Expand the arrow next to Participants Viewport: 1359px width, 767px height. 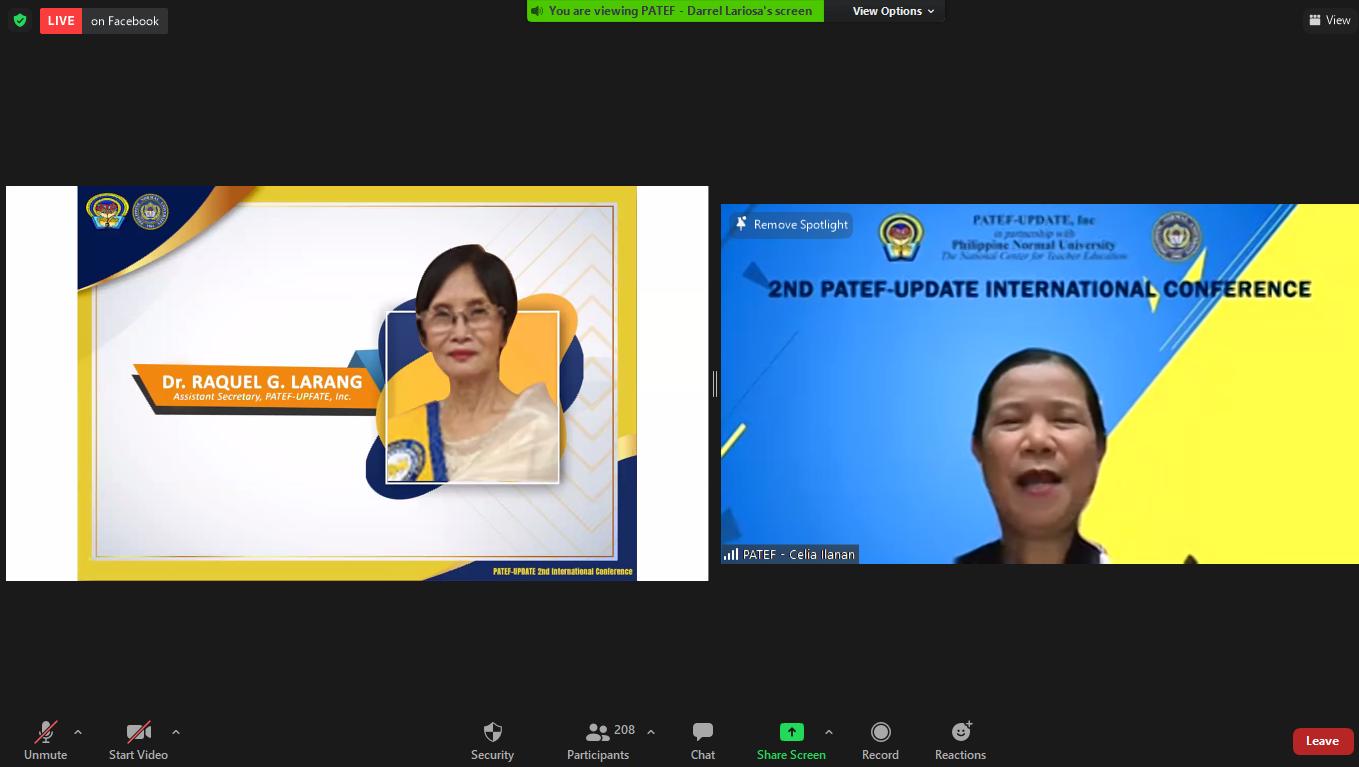pos(651,732)
